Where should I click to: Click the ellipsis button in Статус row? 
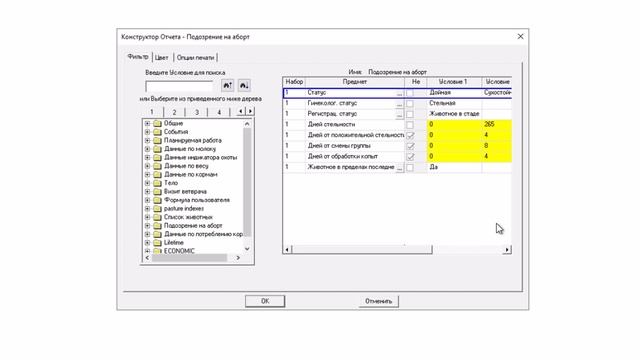(x=399, y=93)
